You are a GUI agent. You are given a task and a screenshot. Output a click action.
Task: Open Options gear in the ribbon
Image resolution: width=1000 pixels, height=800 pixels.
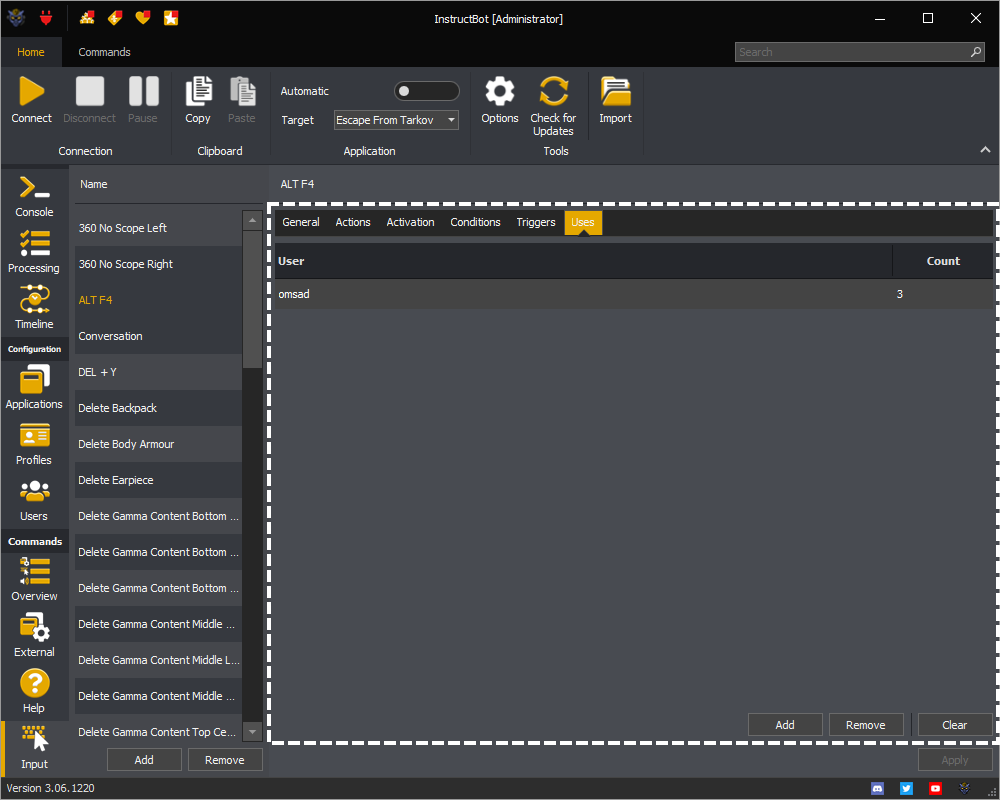coord(499,91)
